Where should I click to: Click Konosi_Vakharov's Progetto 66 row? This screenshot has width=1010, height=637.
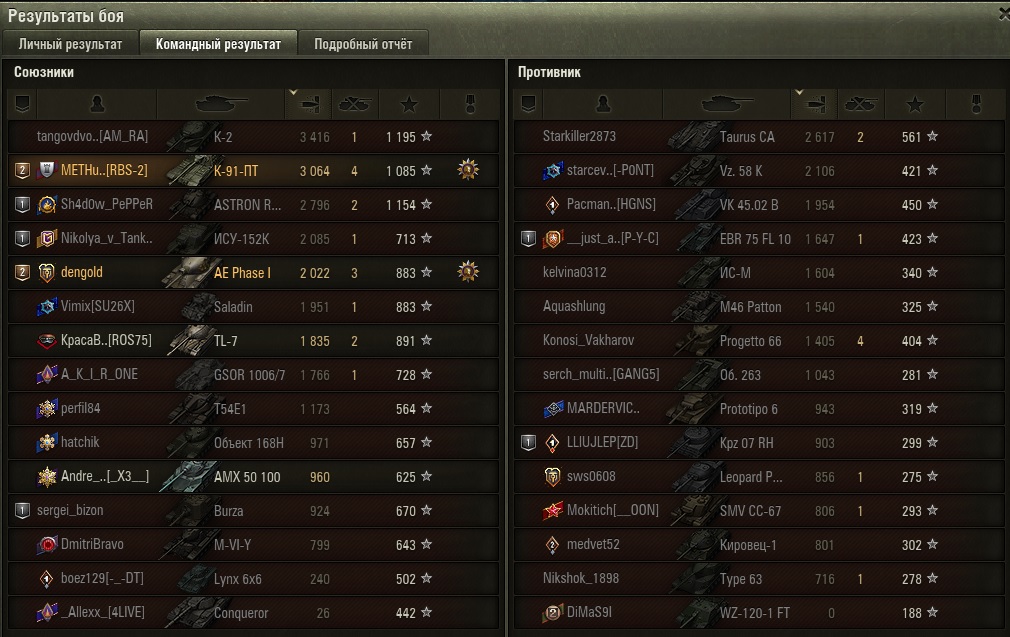click(759, 340)
